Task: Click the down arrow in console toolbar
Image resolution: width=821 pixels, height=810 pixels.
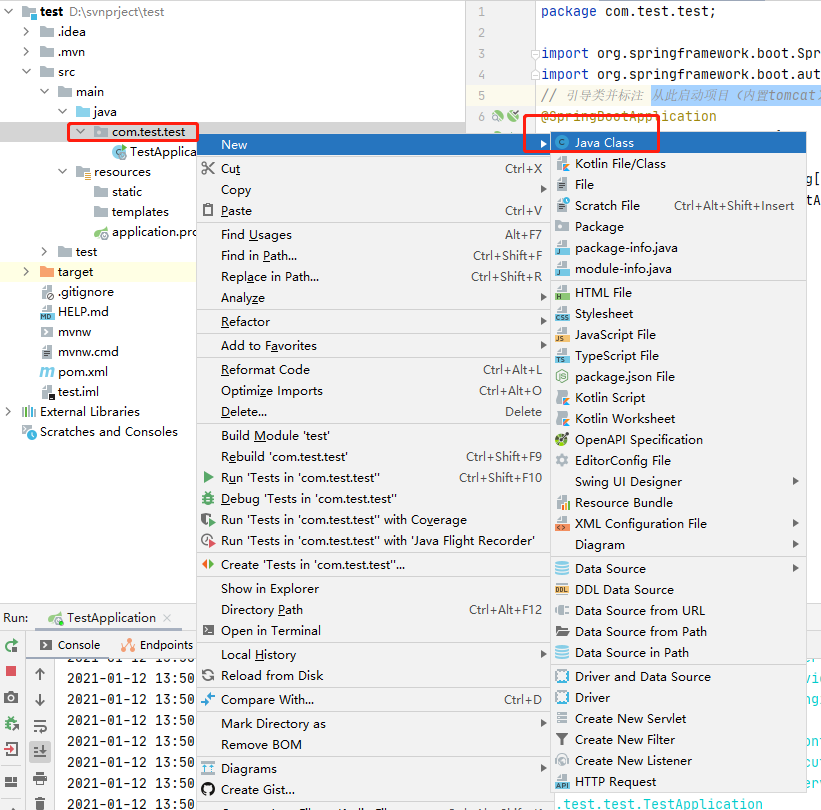Action: pos(40,700)
